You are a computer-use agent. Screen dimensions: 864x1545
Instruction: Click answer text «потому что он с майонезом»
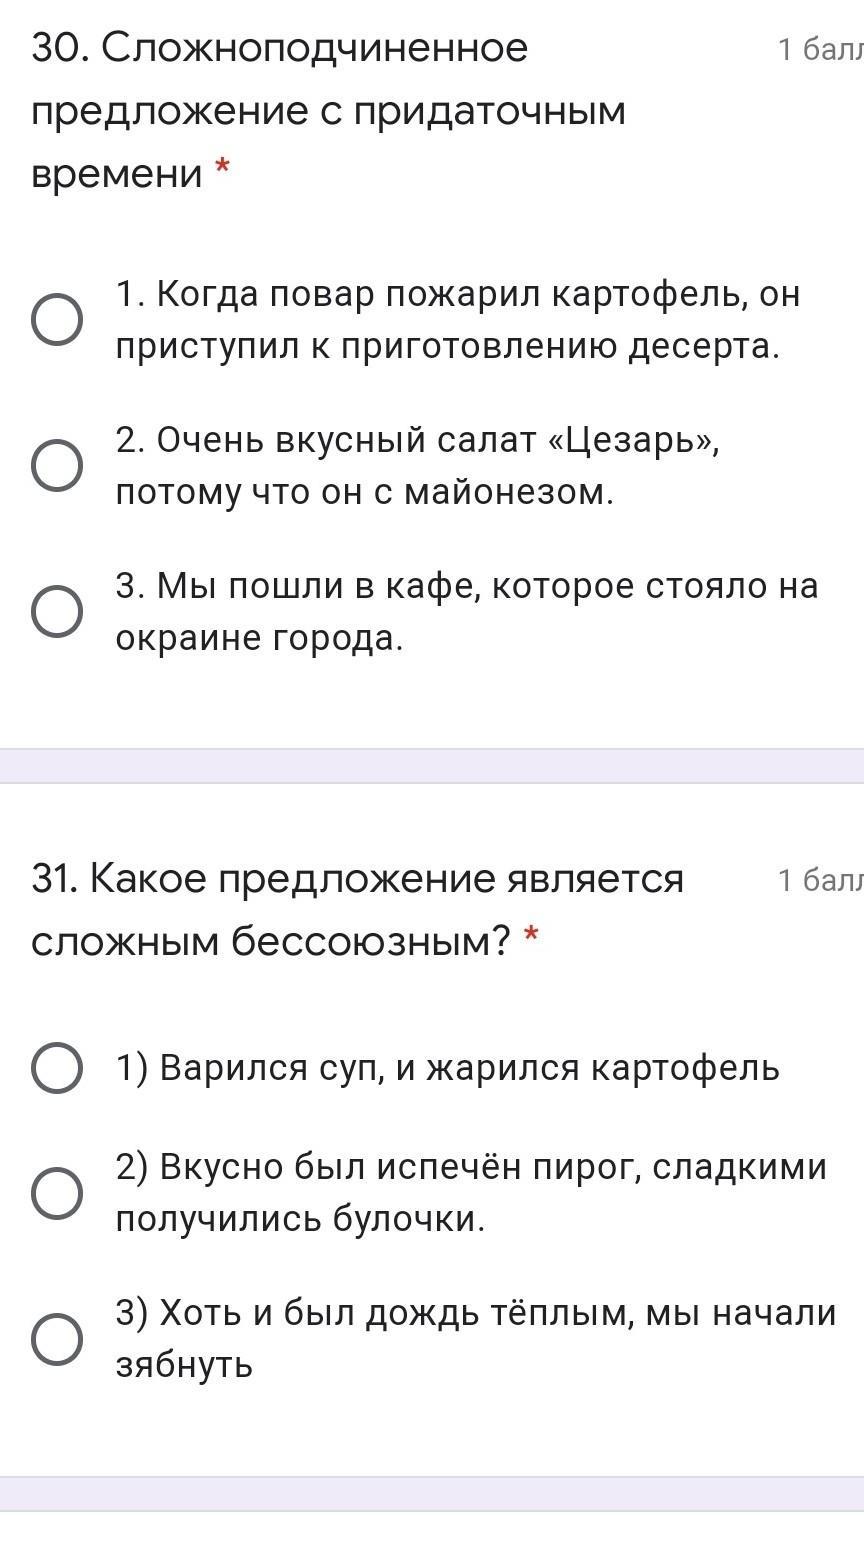coord(364,492)
